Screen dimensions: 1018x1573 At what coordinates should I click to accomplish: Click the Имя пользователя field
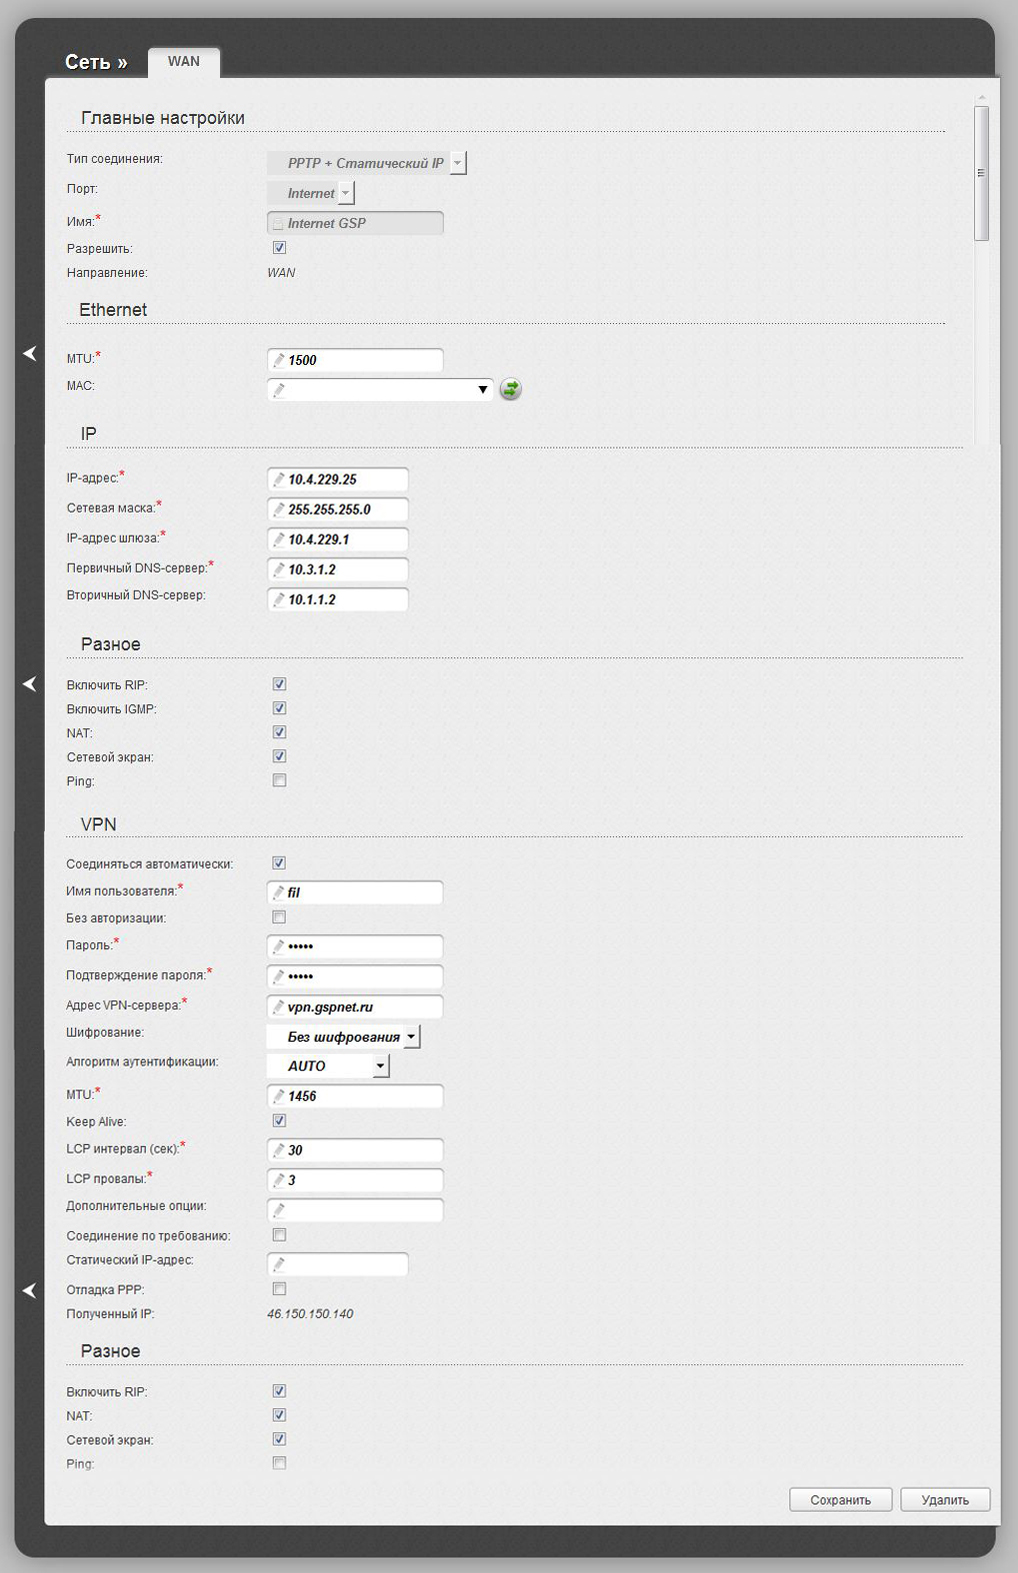point(355,893)
